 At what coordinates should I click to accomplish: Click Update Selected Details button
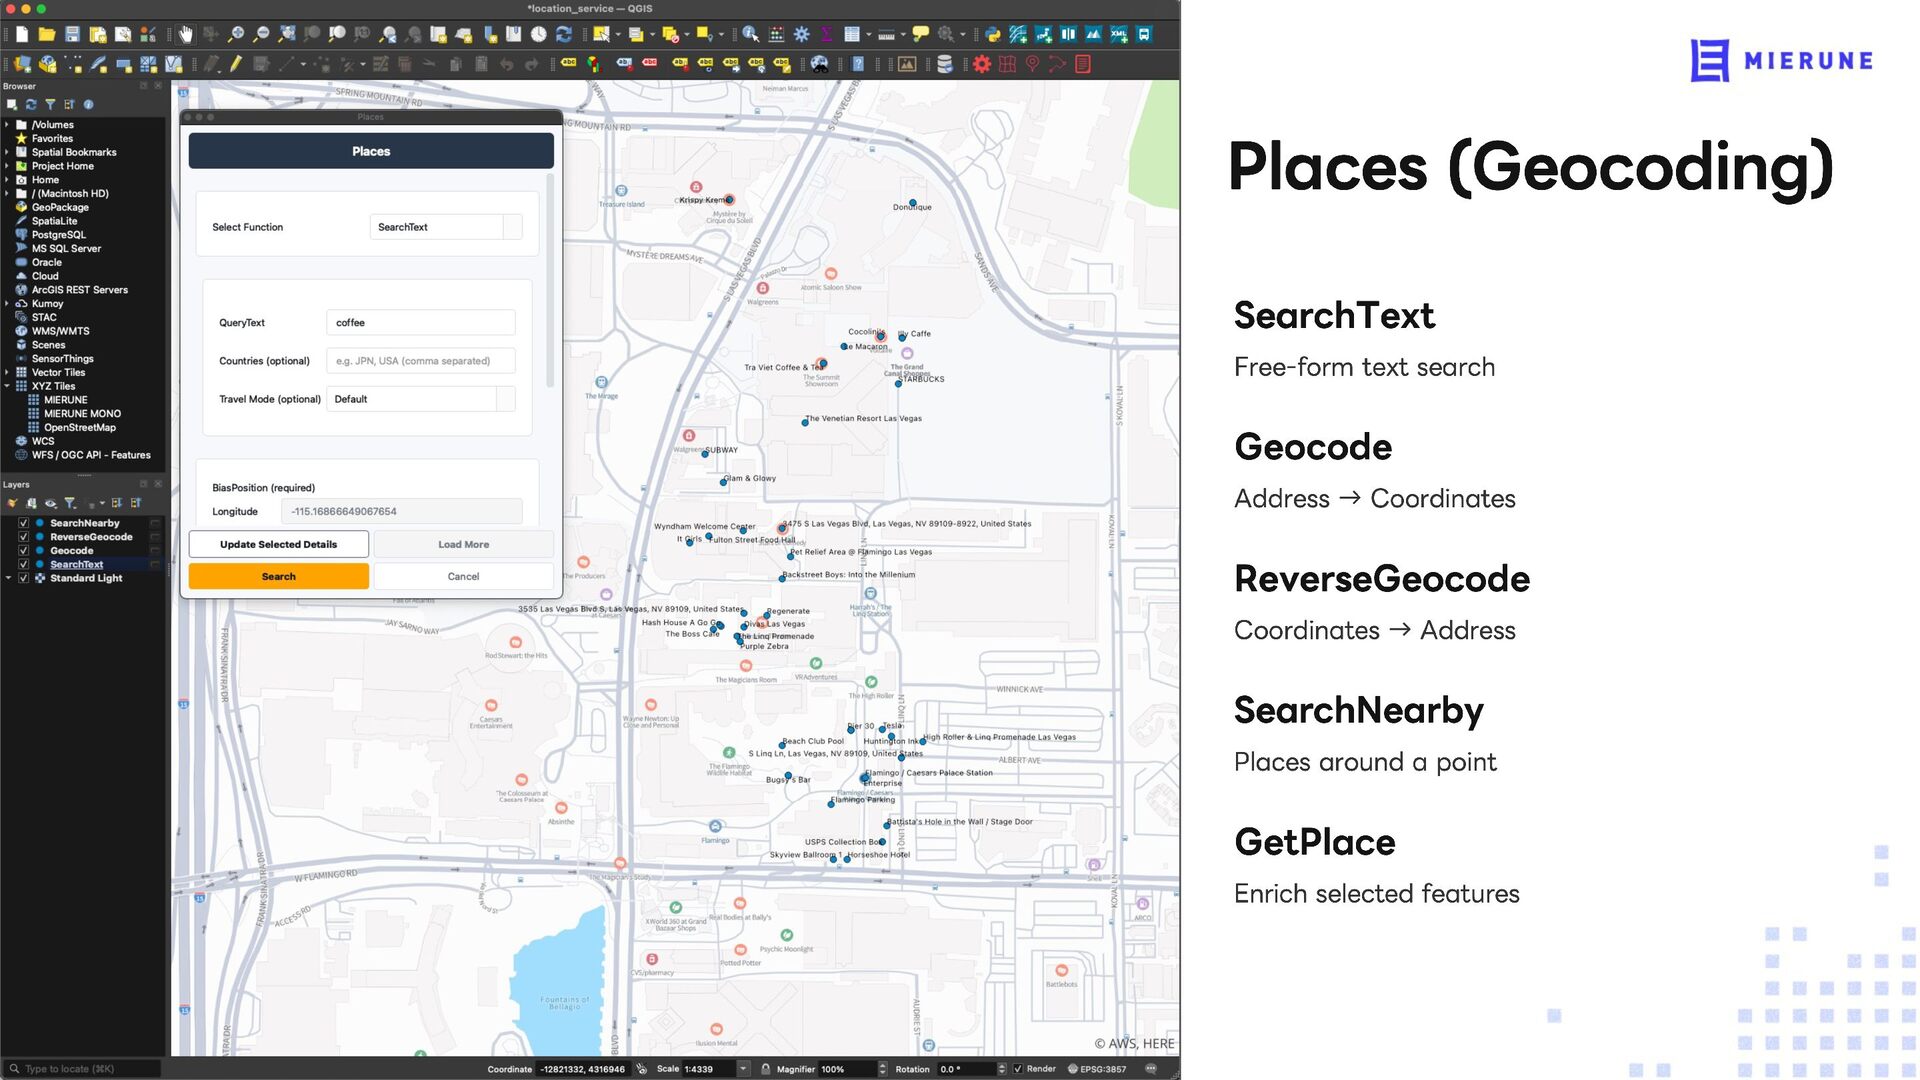click(279, 545)
